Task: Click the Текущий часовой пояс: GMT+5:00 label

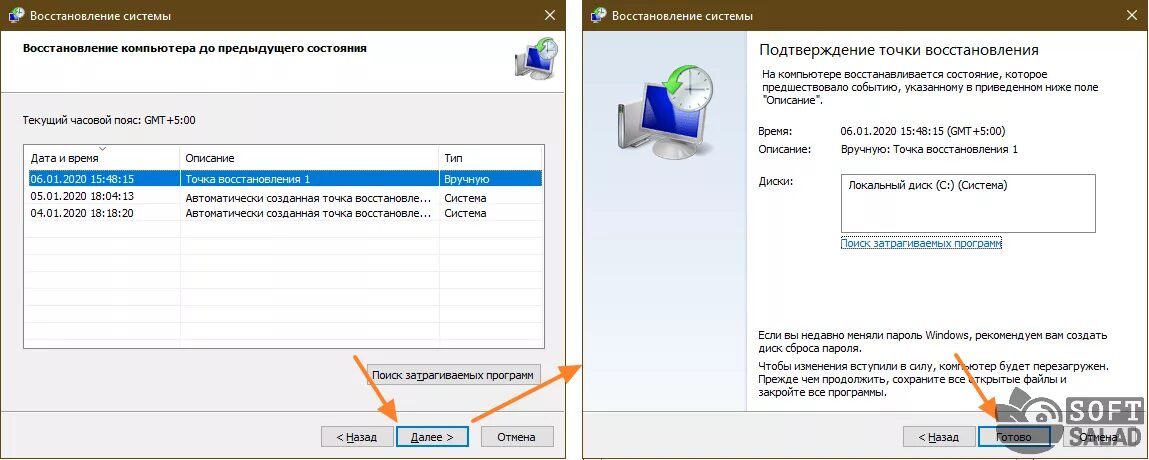Action: (x=109, y=119)
